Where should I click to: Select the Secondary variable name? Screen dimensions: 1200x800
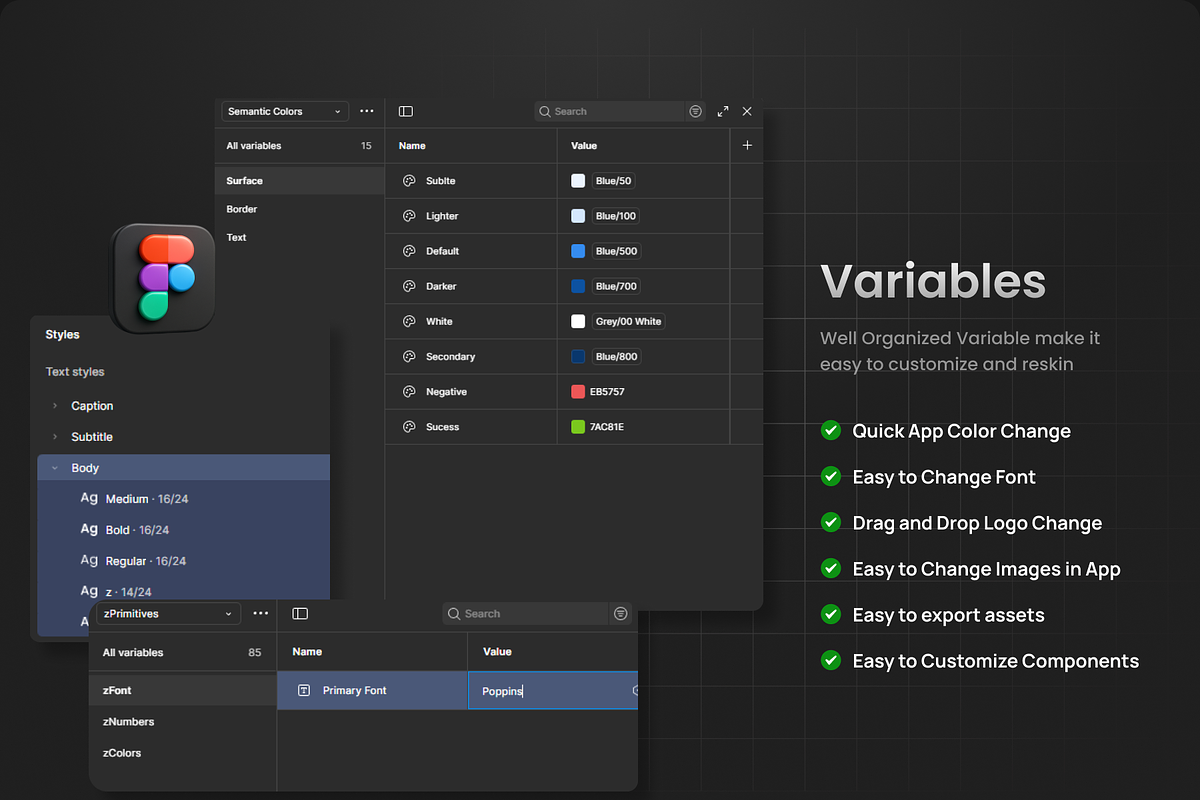point(450,356)
